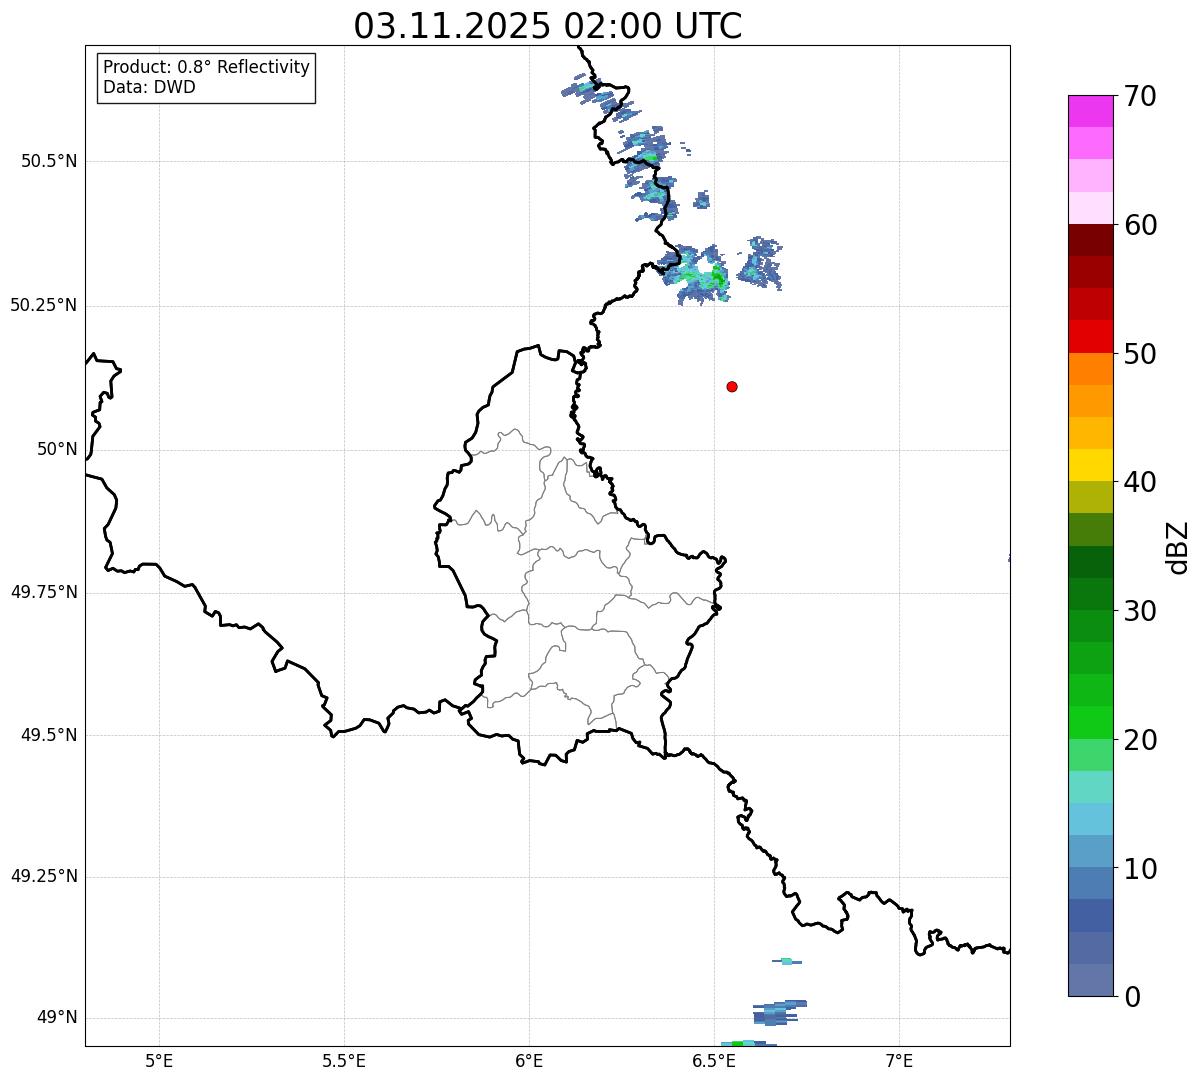
Task: Click the Product: 0.8° Reflectivity label
Action: pyautogui.click(x=207, y=67)
